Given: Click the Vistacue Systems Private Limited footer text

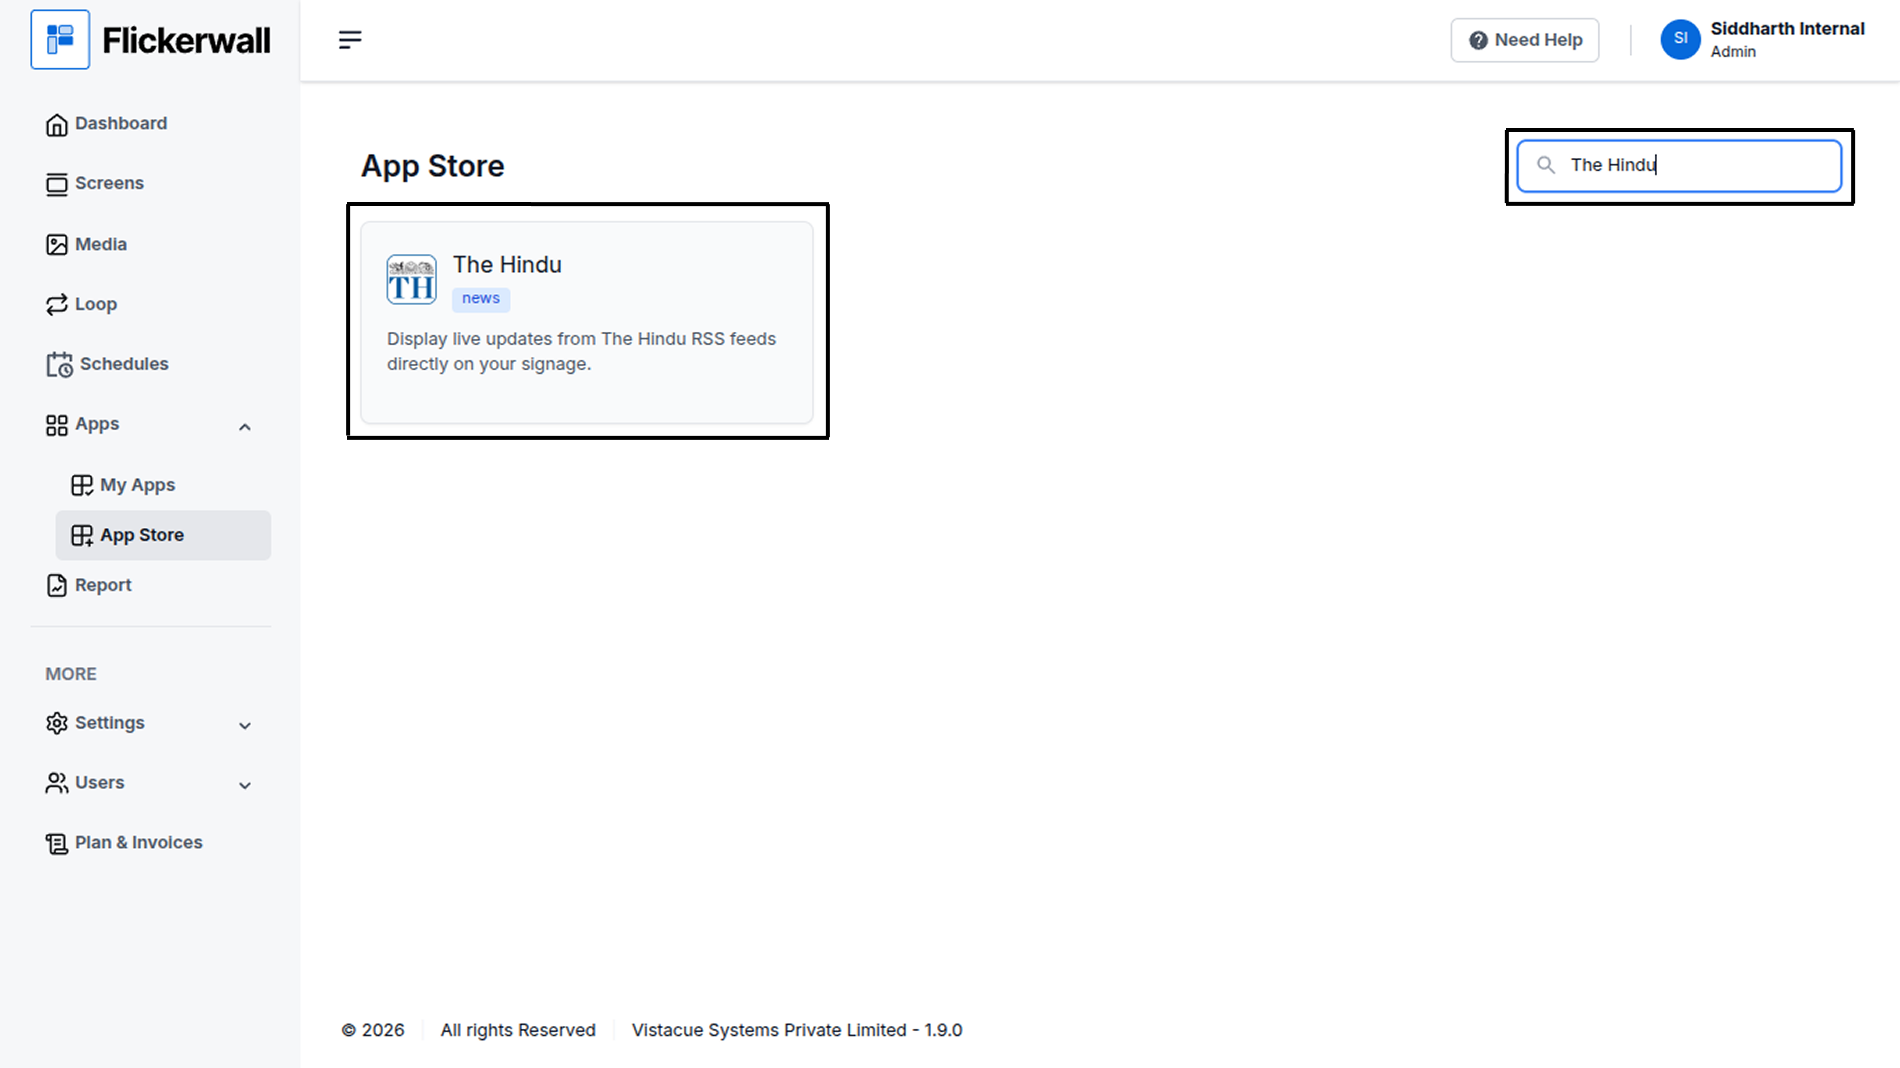Looking at the screenshot, I should 797,1030.
